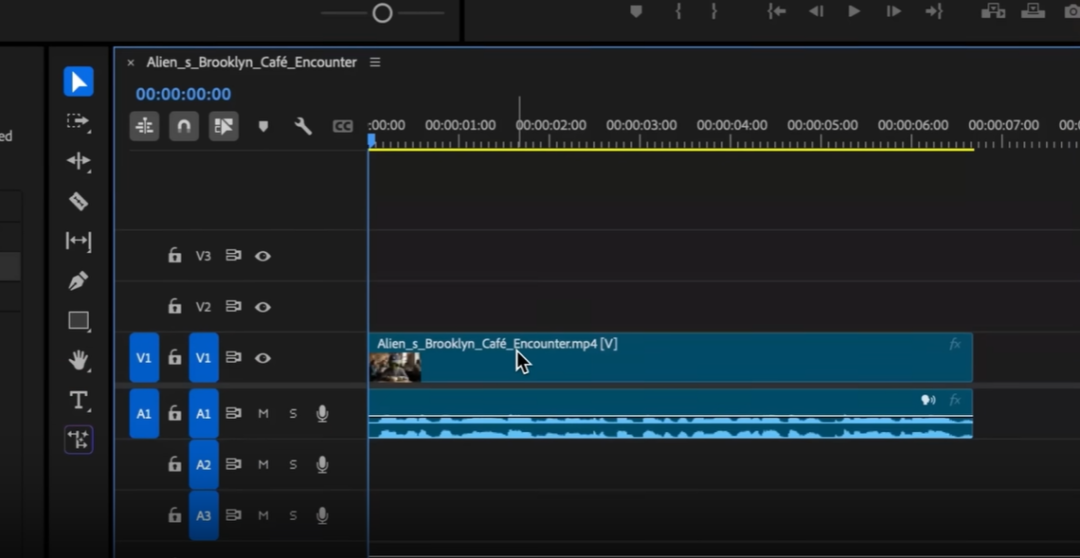Click the 00:00:04:00 mark on time ruler
The width and height of the screenshot is (1080, 558).
tap(732, 126)
